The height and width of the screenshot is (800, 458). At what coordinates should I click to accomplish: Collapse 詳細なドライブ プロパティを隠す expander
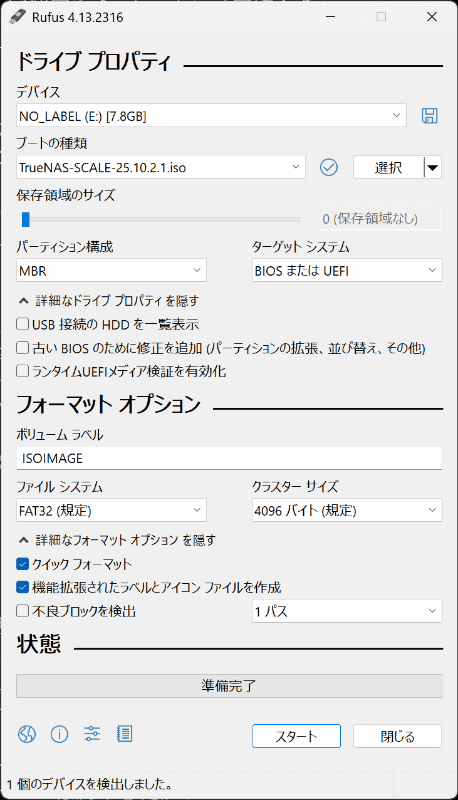coord(109,301)
